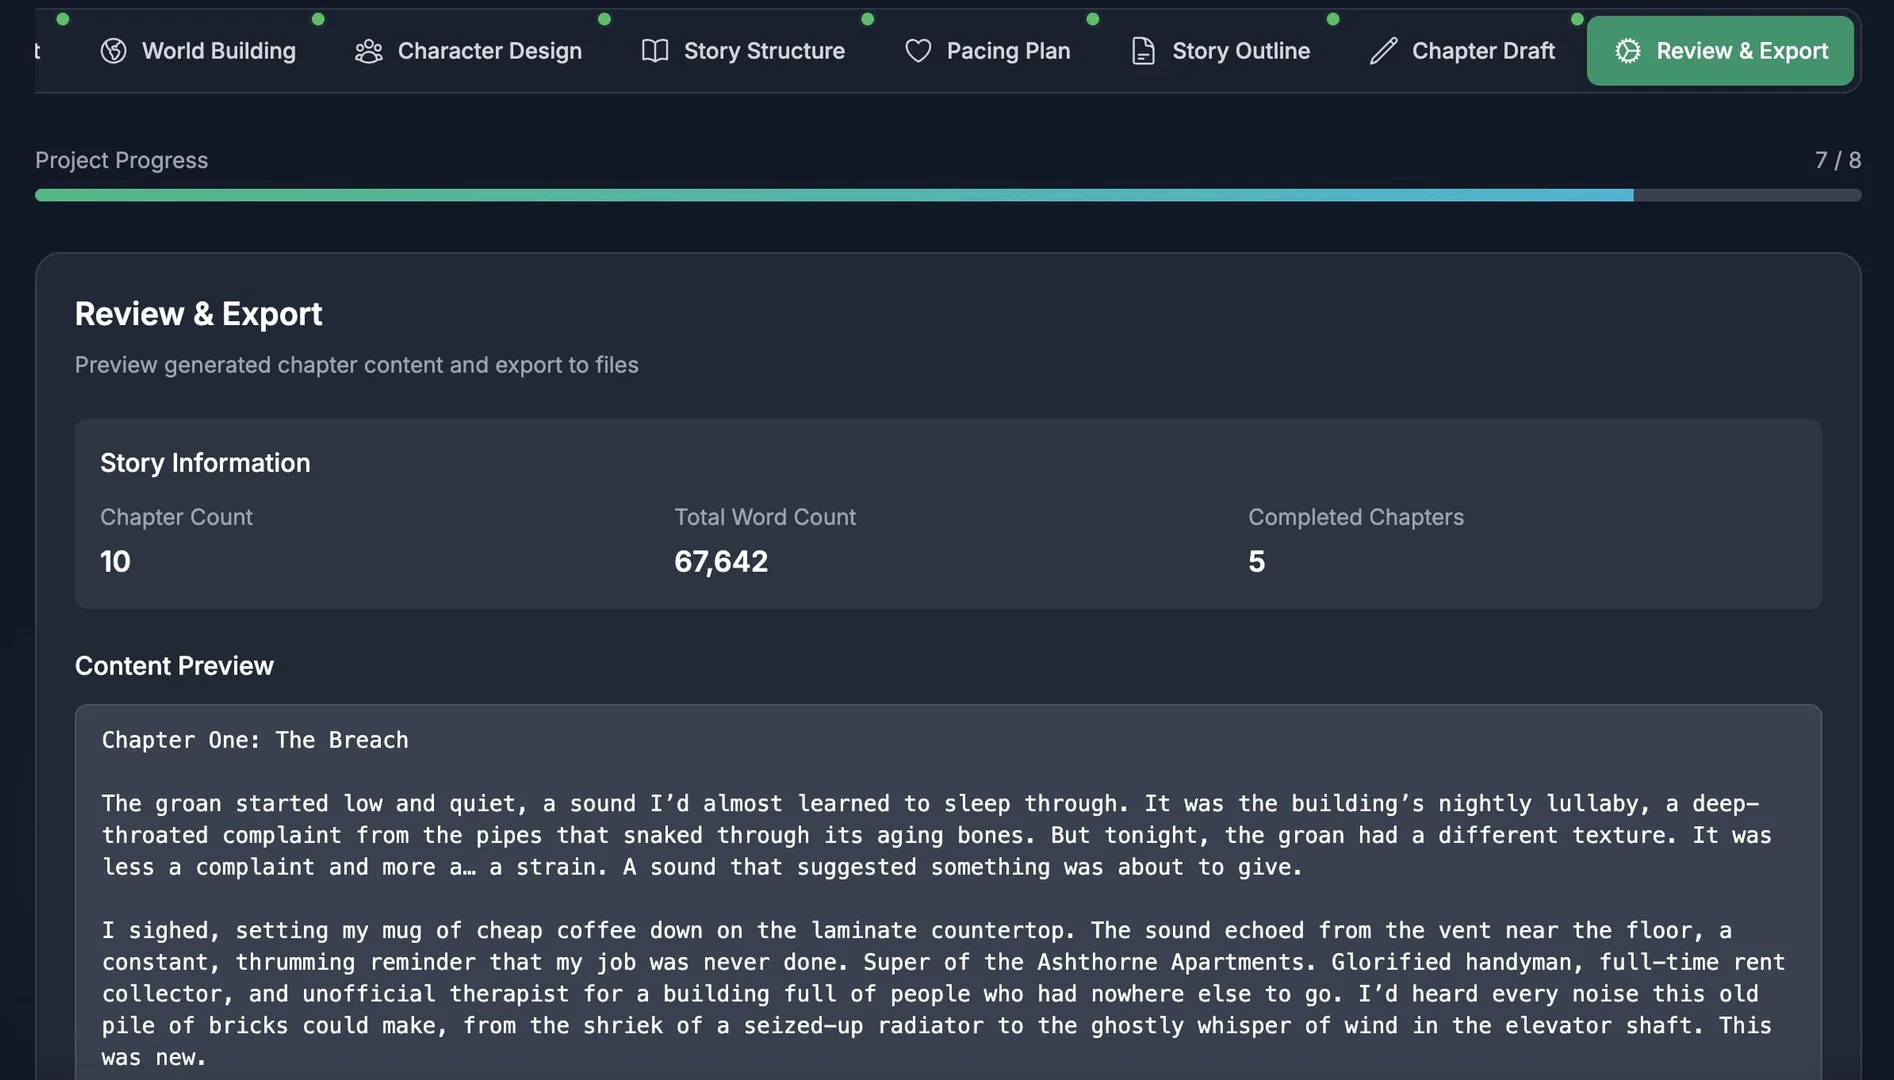The width and height of the screenshot is (1894, 1080).
Task: Click the Total Word Count value 67,642
Action: [x=721, y=561]
